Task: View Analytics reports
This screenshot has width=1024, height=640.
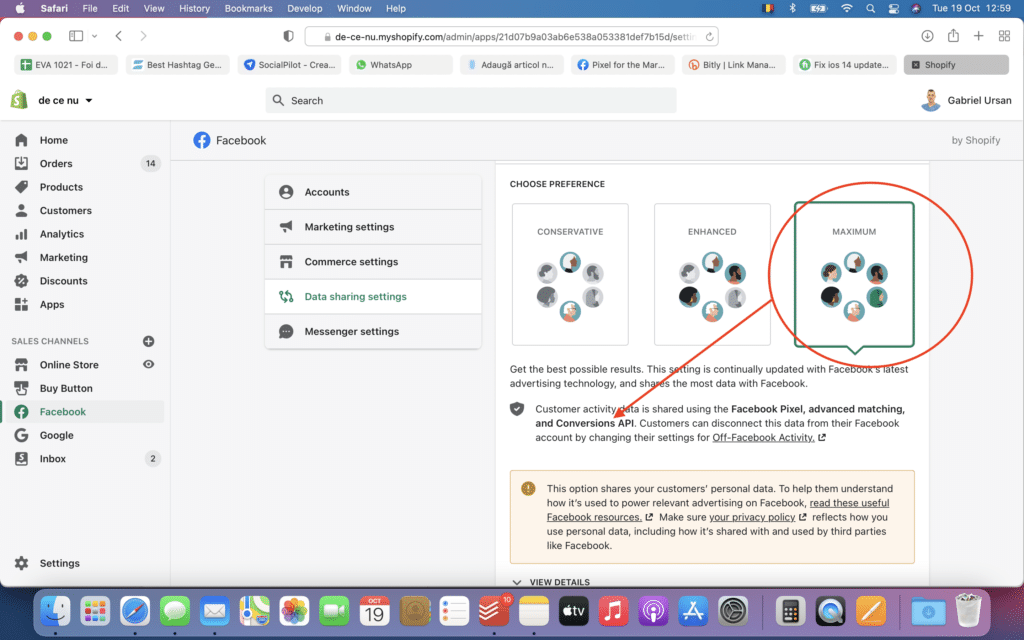Action: 61,234
